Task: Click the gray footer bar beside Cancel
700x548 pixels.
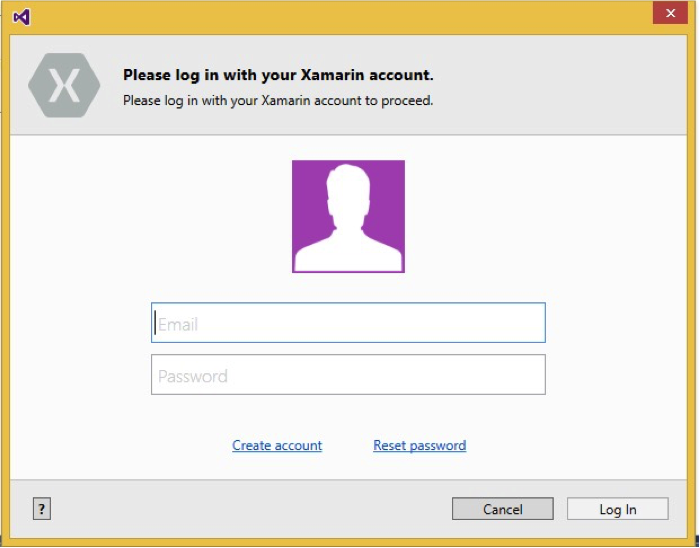Action: coord(250,509)
